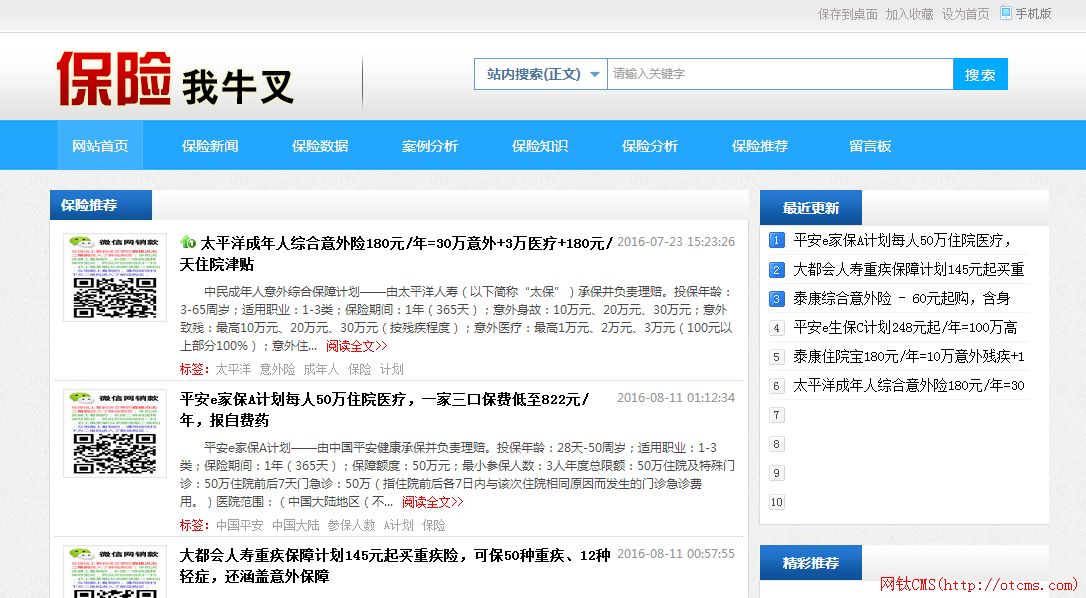Go to 网站首页 in the navigation bar

pyautogui.click(x=100, y=146)
